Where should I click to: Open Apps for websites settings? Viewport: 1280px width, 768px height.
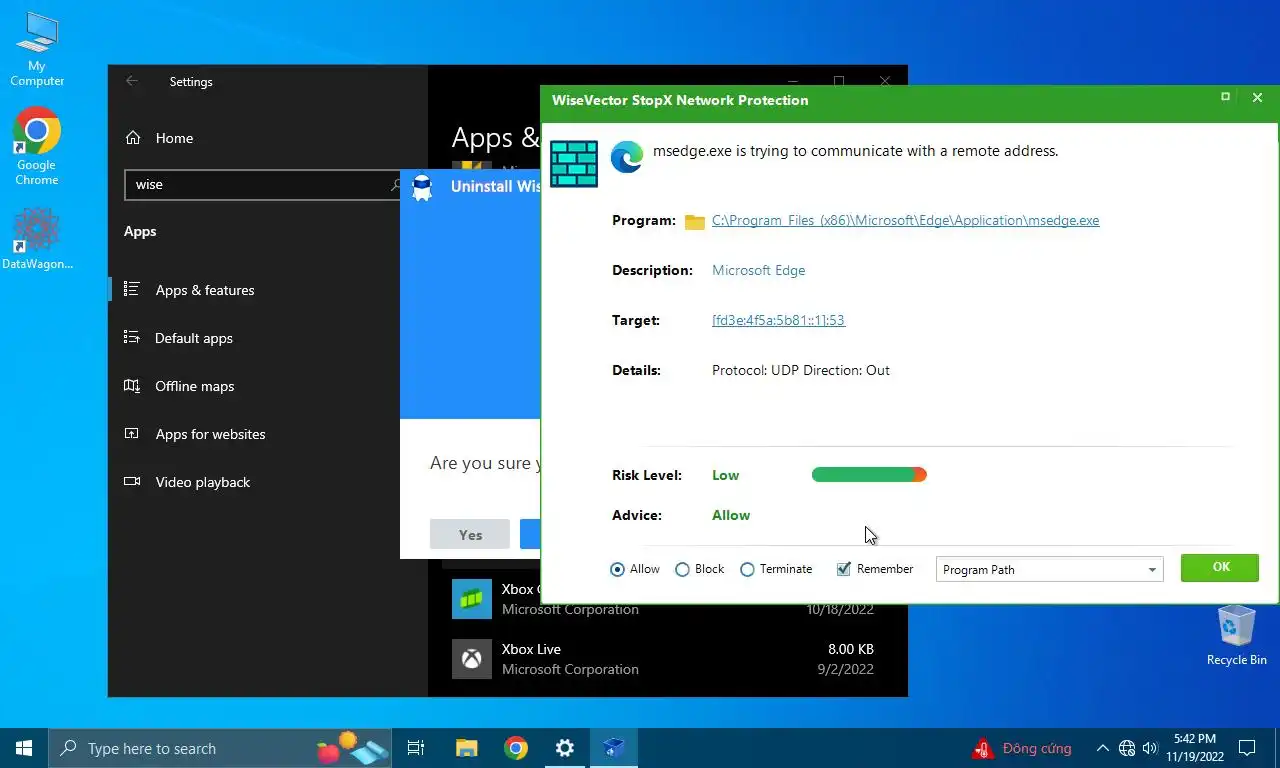[266, 434]
